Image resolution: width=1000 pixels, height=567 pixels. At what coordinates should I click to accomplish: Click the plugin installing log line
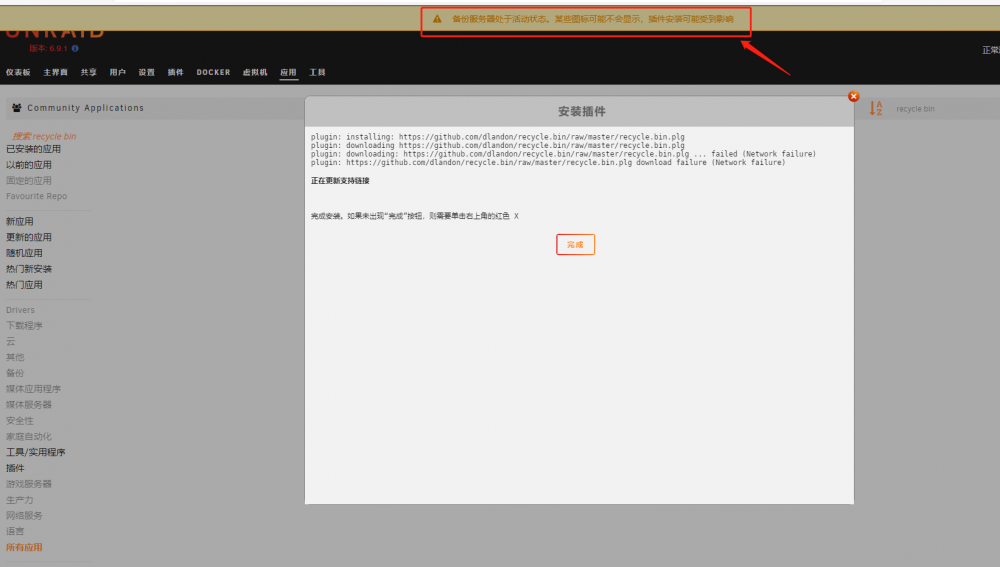pyautogui.click(x=497, y=137)
